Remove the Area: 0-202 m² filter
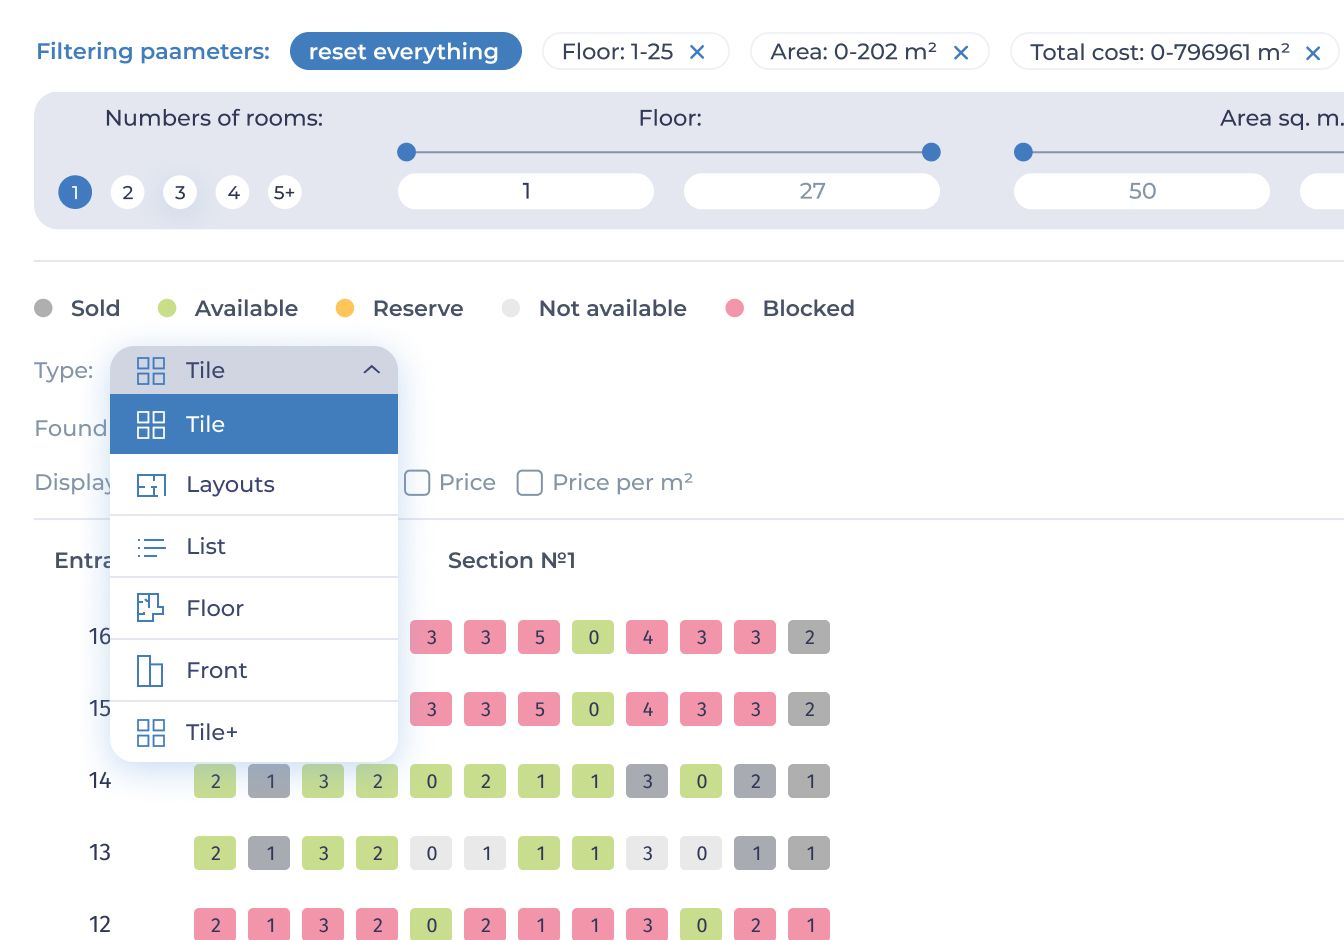This screenshot has height=940, width=1344. point(961,52)
